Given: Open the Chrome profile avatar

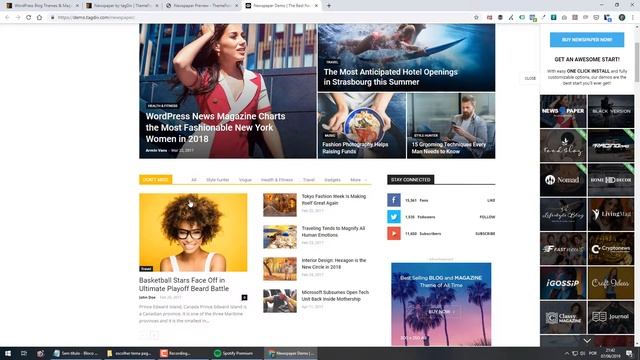Looking at the screenshot, I should pyautogui.click(x=622, y=18).
